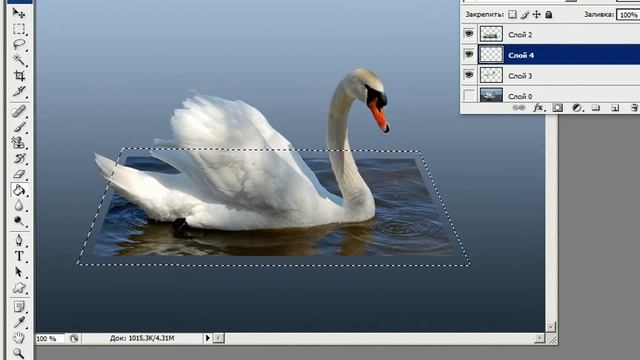Toggle lock transparent pixels
Image resolution: width=640 pixels, height=360 pixels.
pos(512,15)
